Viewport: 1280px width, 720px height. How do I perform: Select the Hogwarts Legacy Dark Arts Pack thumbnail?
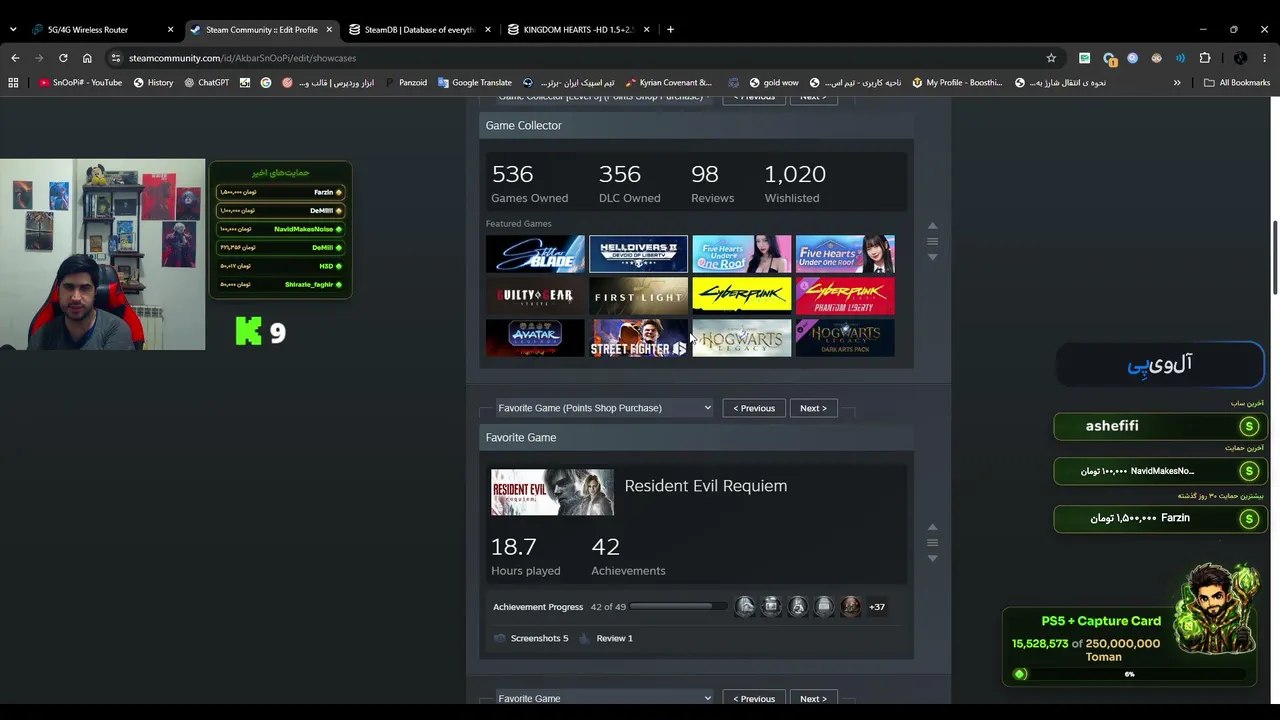click(845, 338)
